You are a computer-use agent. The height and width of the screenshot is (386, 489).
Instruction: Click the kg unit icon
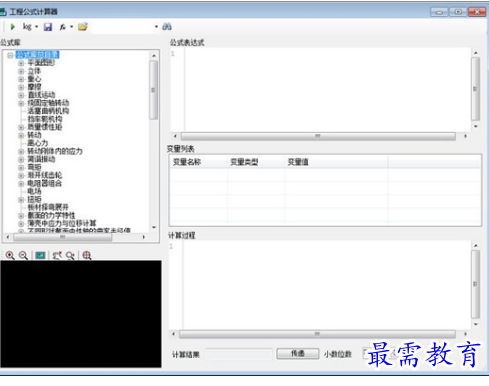27,27
